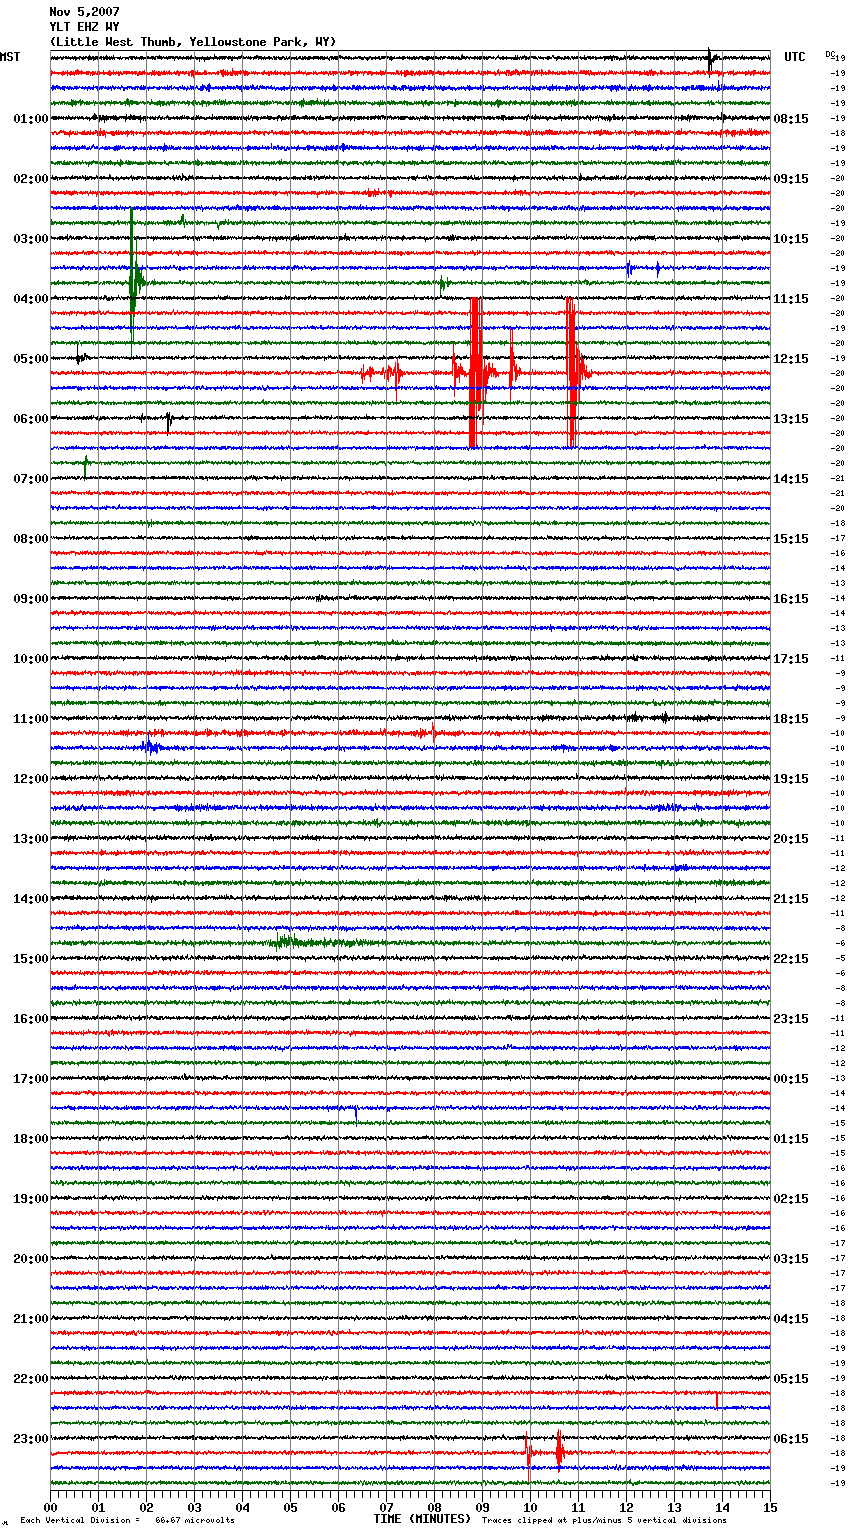The height and width of the screenshot is (1534, 850).
Task: Click the black spike in the top trace
Action: click(x=711, y=60)
